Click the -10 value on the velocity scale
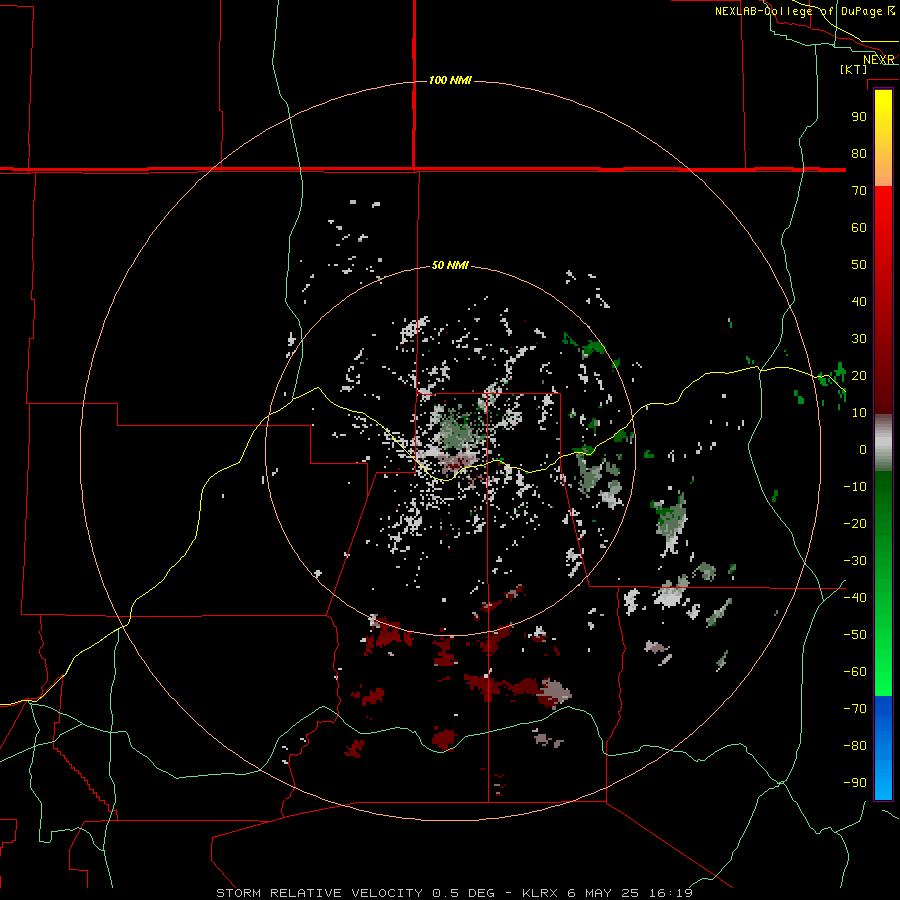Screen dimensions: 900x900 855,487
